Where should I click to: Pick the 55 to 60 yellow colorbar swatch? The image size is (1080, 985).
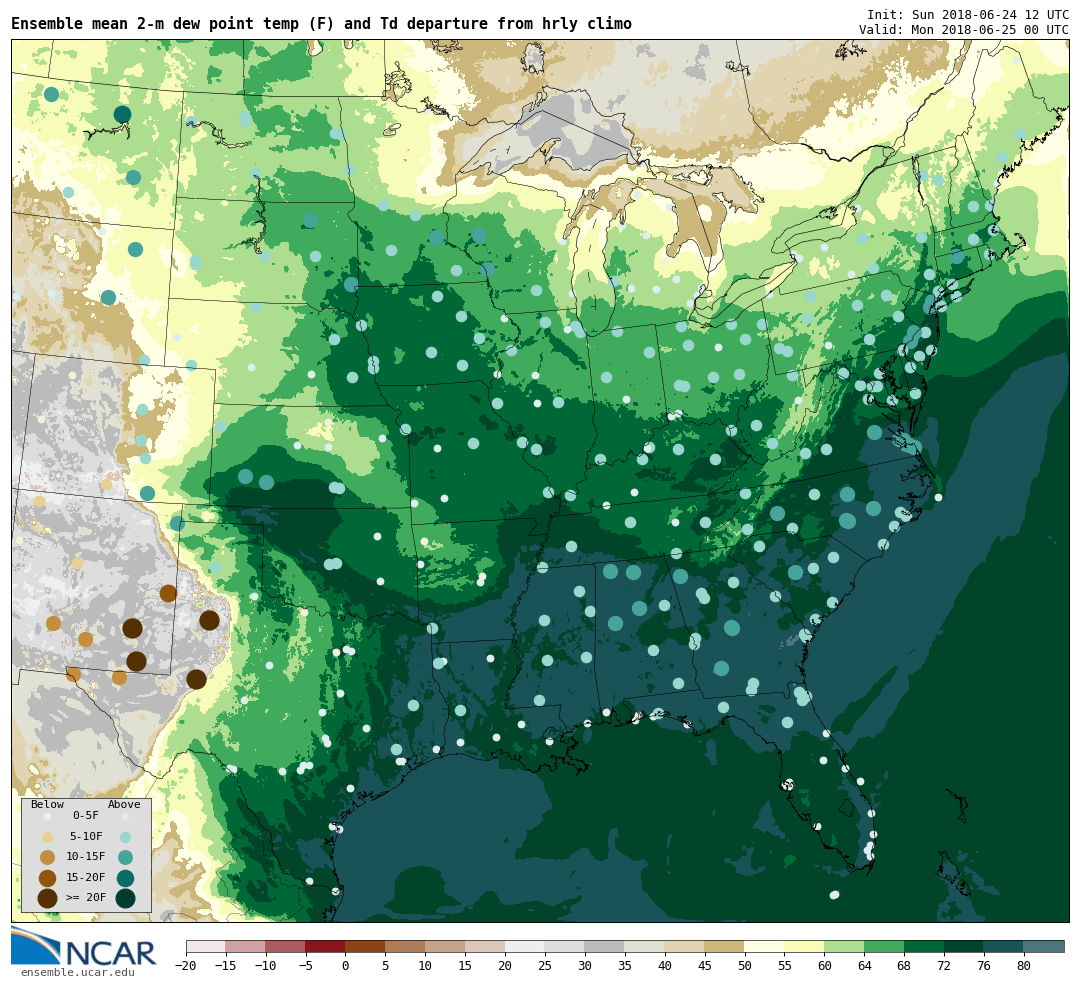(x=805, y=946)
